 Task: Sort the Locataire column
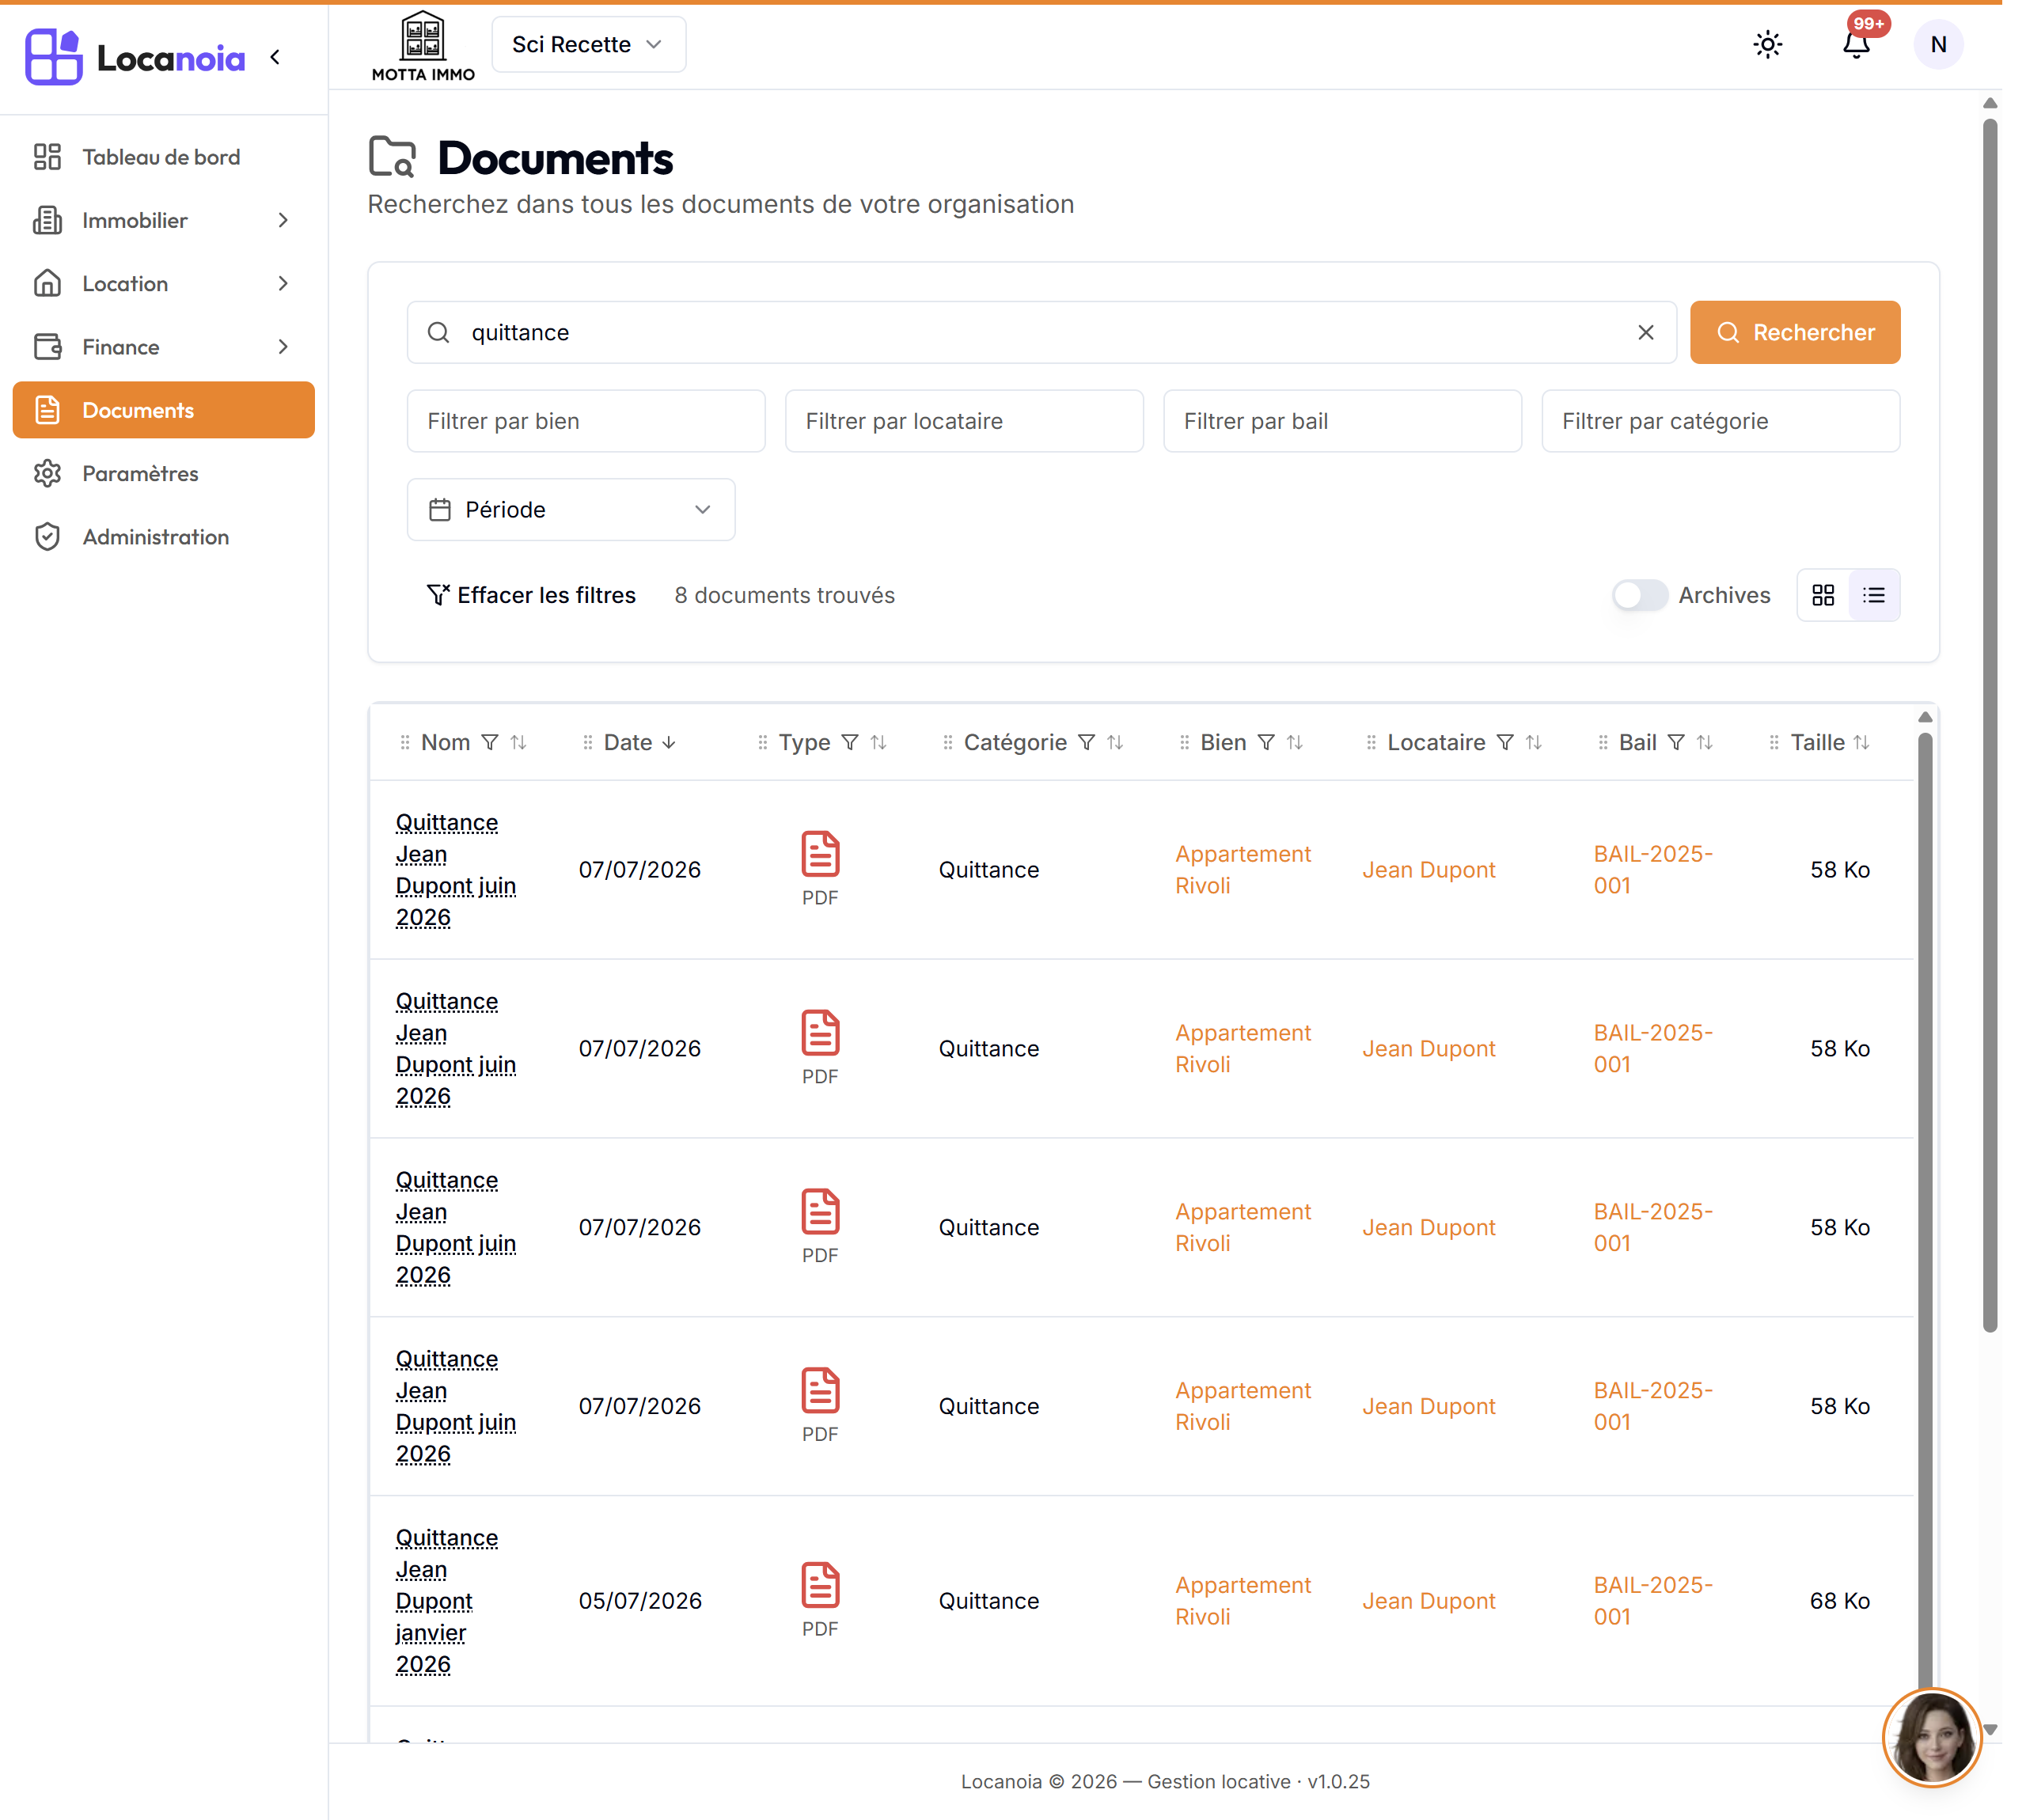click(1533, 743)
